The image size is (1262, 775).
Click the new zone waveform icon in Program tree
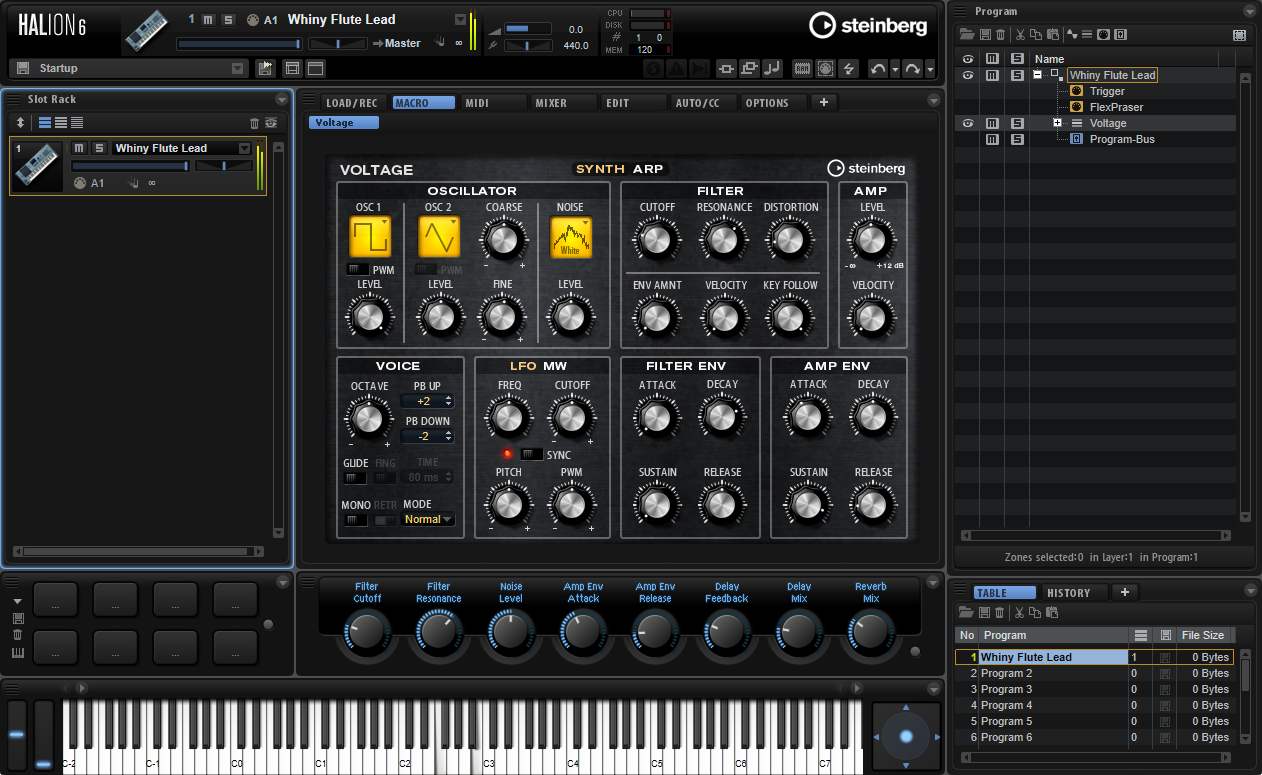coord(1072,34)
